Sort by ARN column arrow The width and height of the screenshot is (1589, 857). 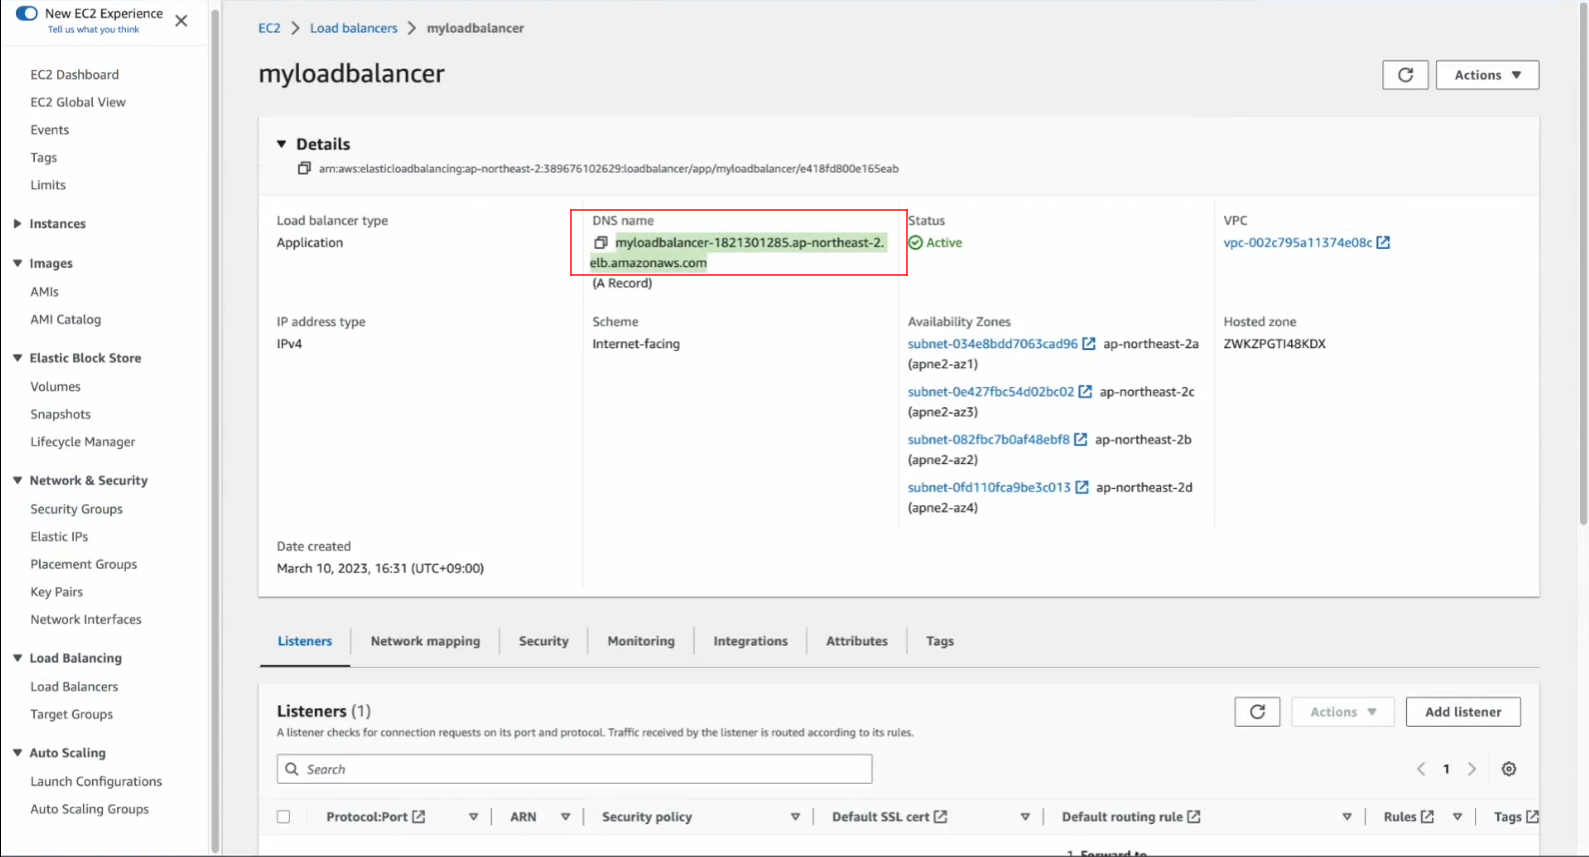(x=565, y=817)
